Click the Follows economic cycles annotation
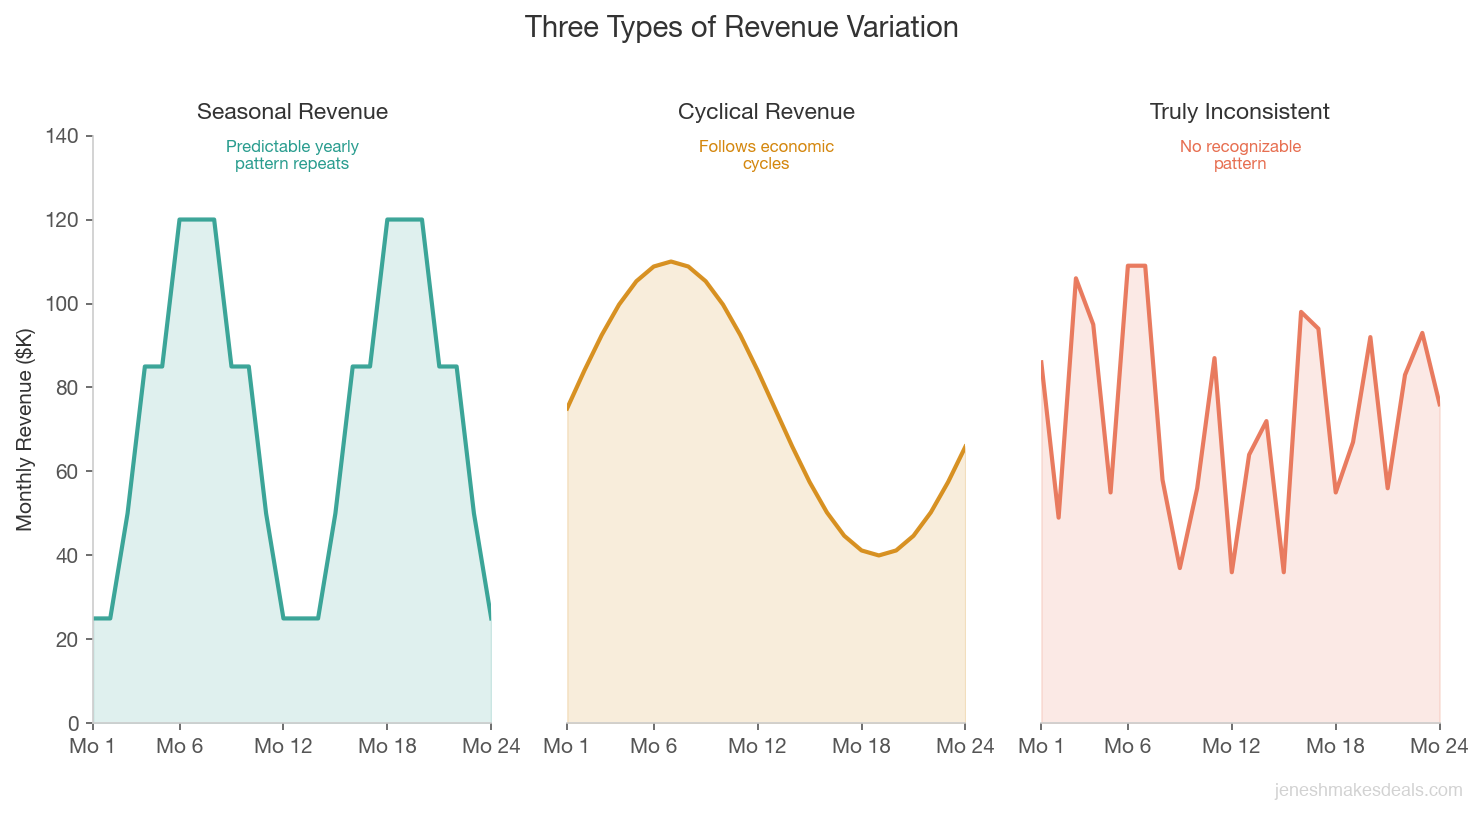The height and width of the screenshot is (813, 1484). [x=766, y=155]
